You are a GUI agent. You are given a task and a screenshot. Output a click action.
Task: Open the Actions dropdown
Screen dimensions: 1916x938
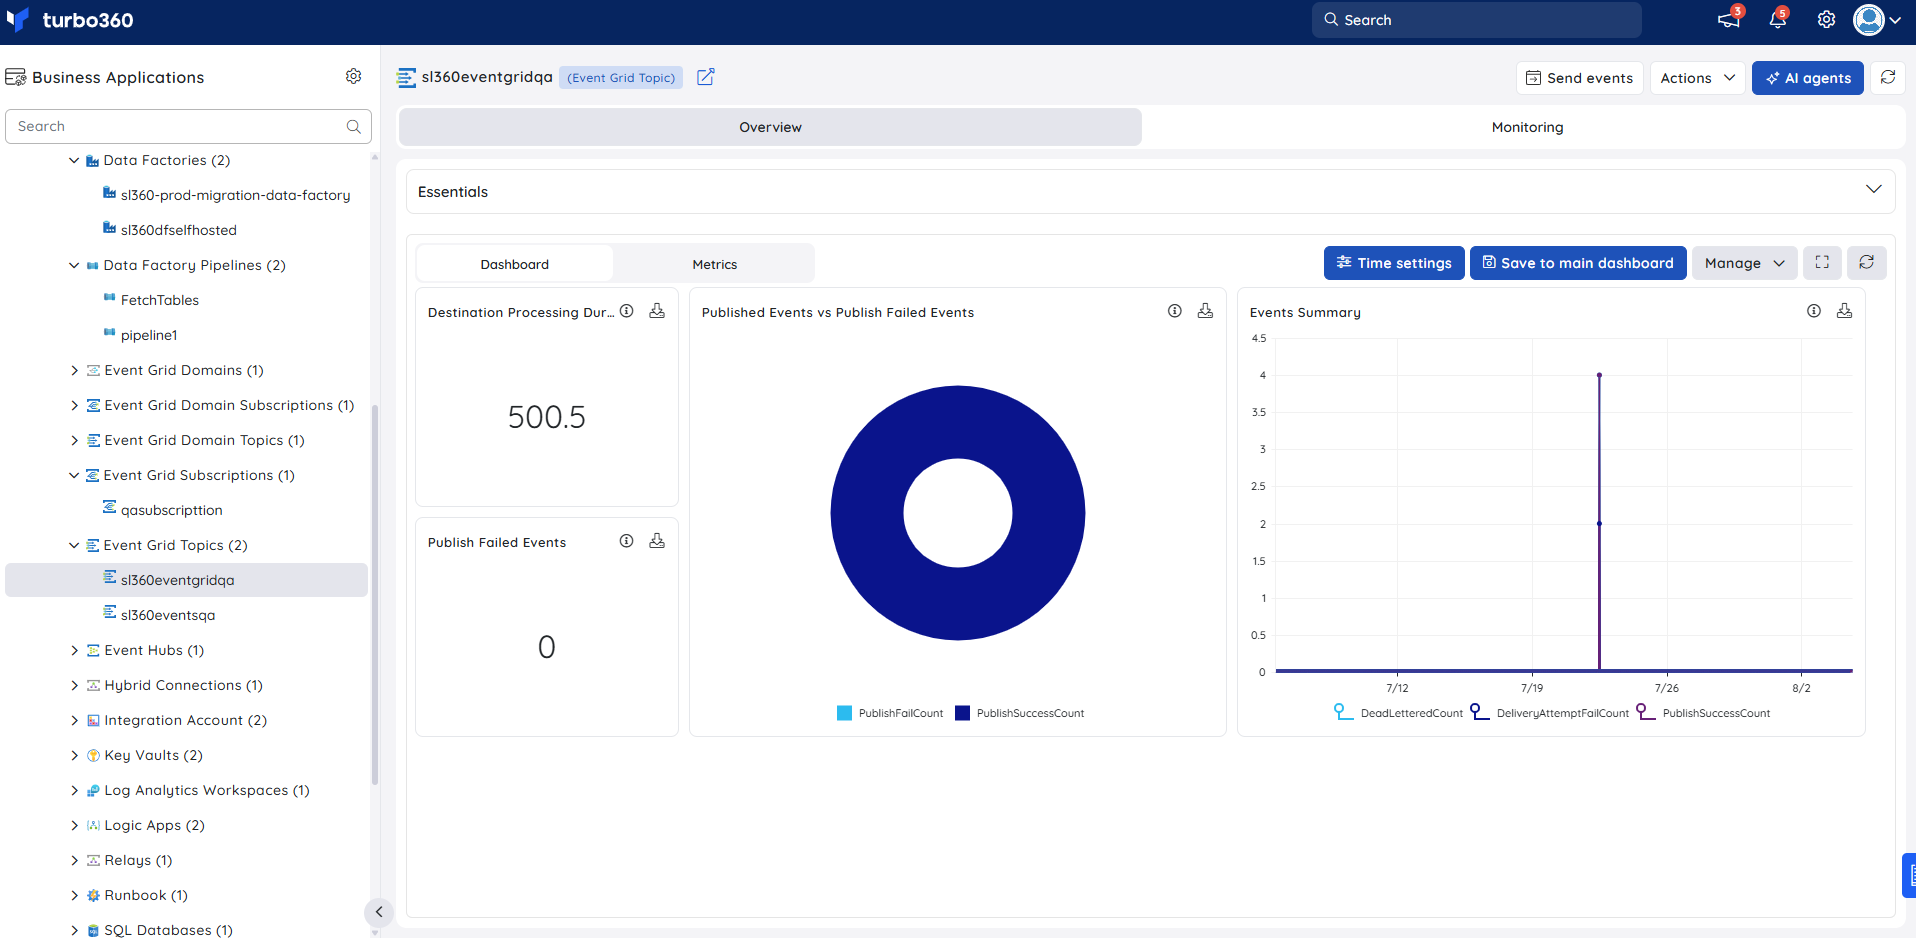point(1697,78)
